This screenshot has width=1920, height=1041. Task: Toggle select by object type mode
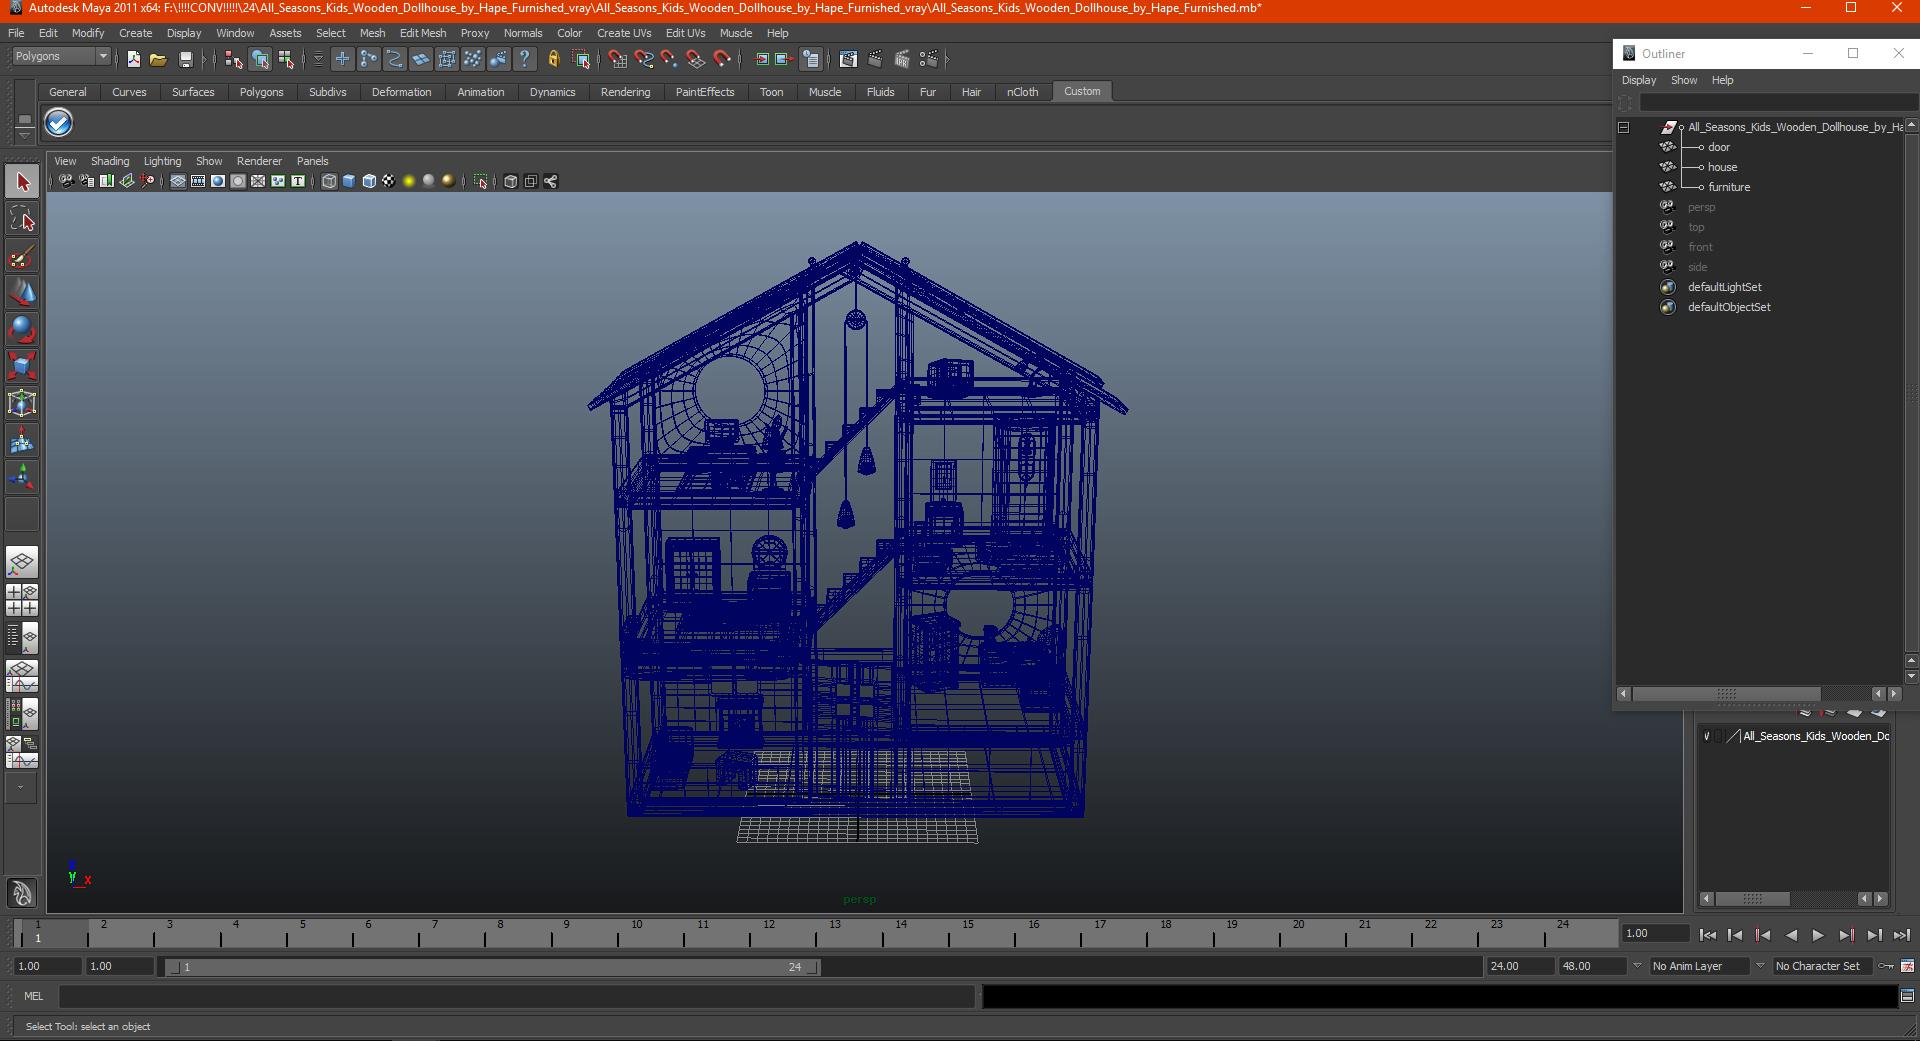(x=260, y=59)
